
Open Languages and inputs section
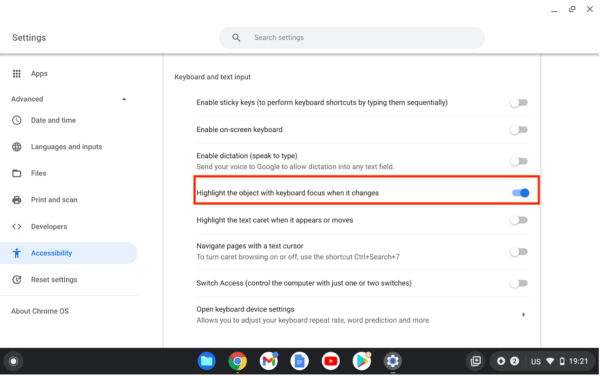[66, 147]
